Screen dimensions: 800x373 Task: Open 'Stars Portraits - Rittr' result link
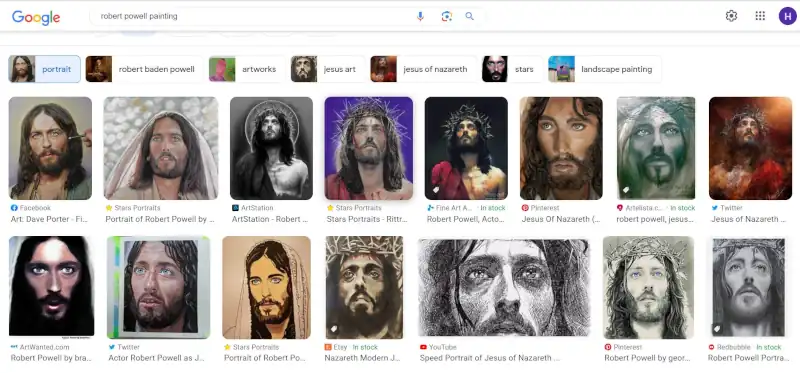tap(367, 219)
